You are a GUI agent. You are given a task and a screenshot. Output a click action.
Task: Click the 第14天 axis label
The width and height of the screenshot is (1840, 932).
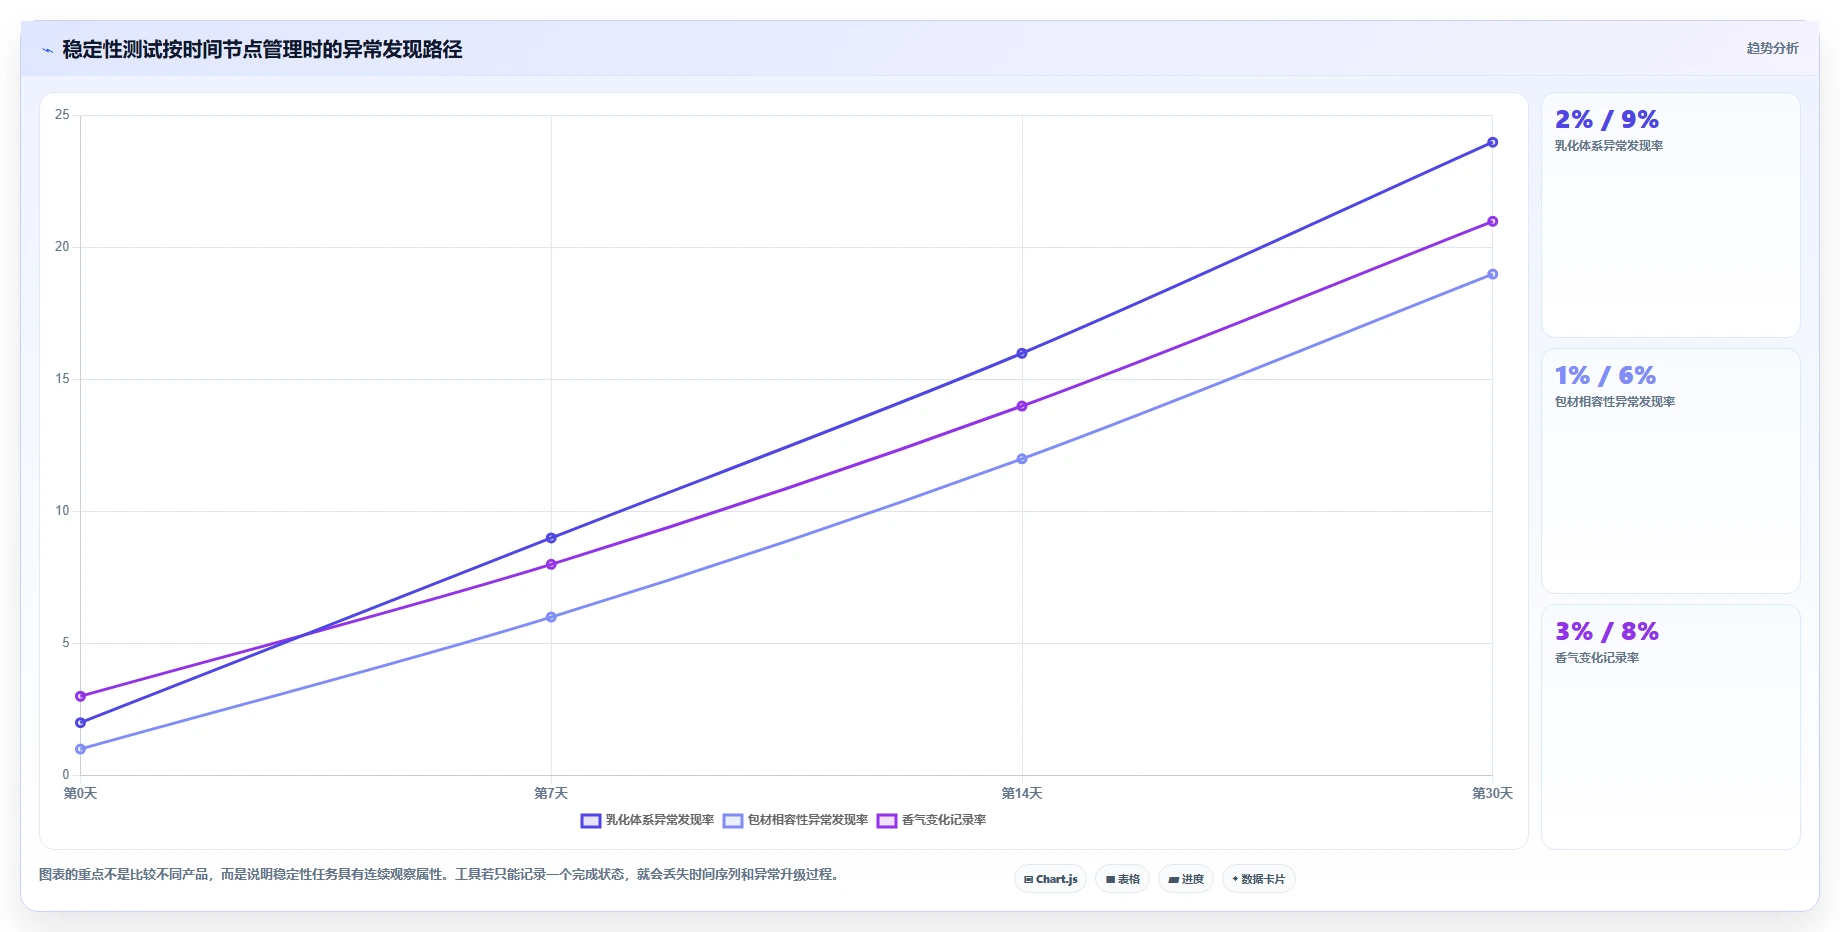coord(1022,793)
